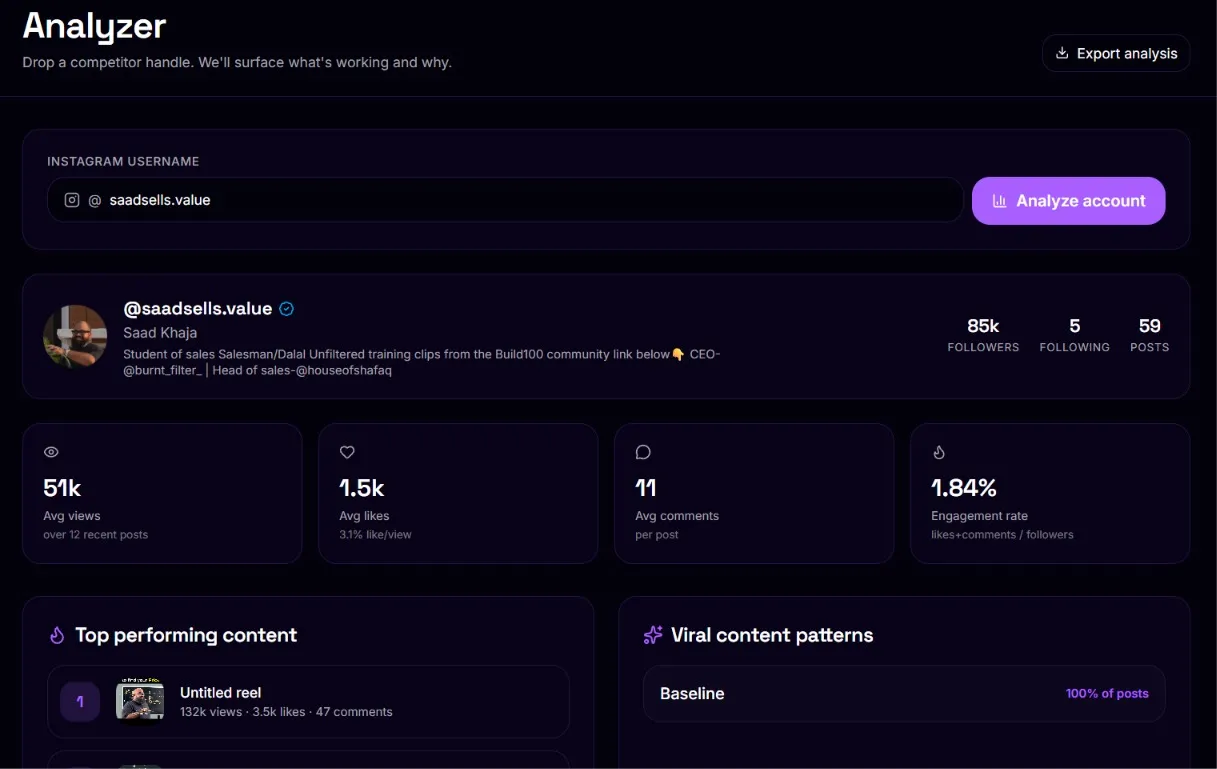Click the rank 1 badge
The height and width of the screenshot is (769, 1217).
tap(80, 702)
